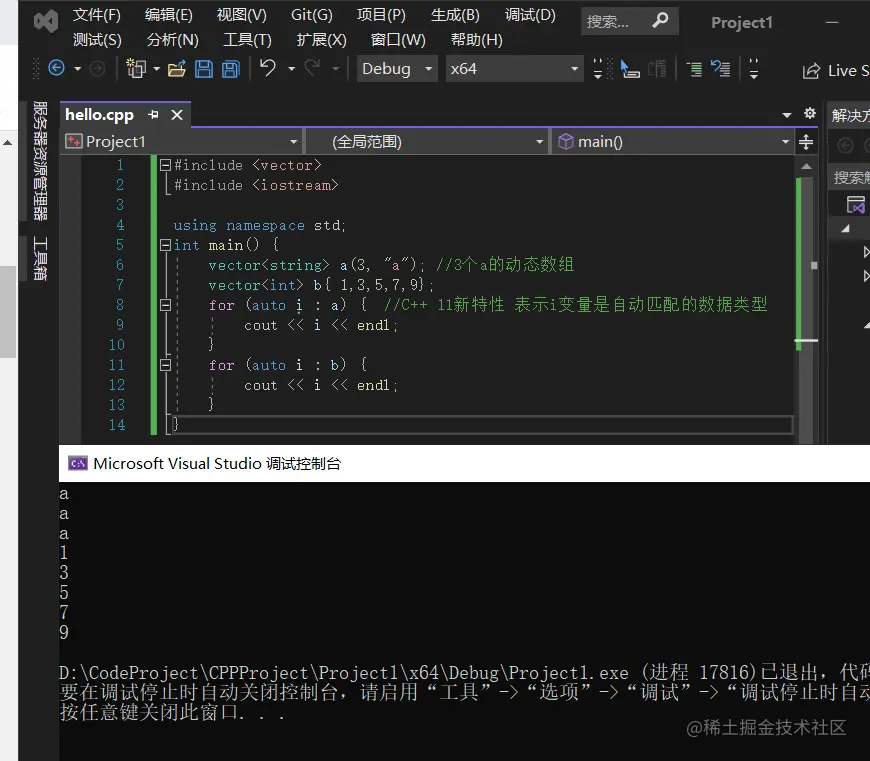
Task: Click the main() cube icon
Action: [565, 141]
